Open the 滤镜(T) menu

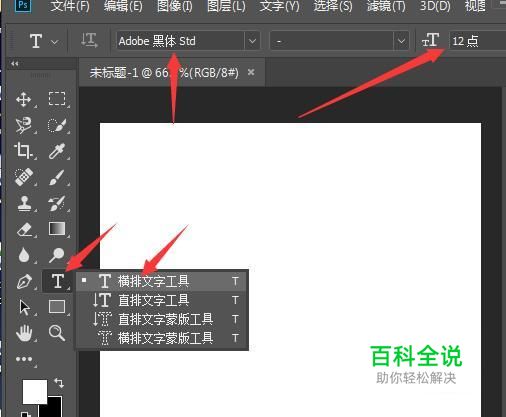coord(386,6)
